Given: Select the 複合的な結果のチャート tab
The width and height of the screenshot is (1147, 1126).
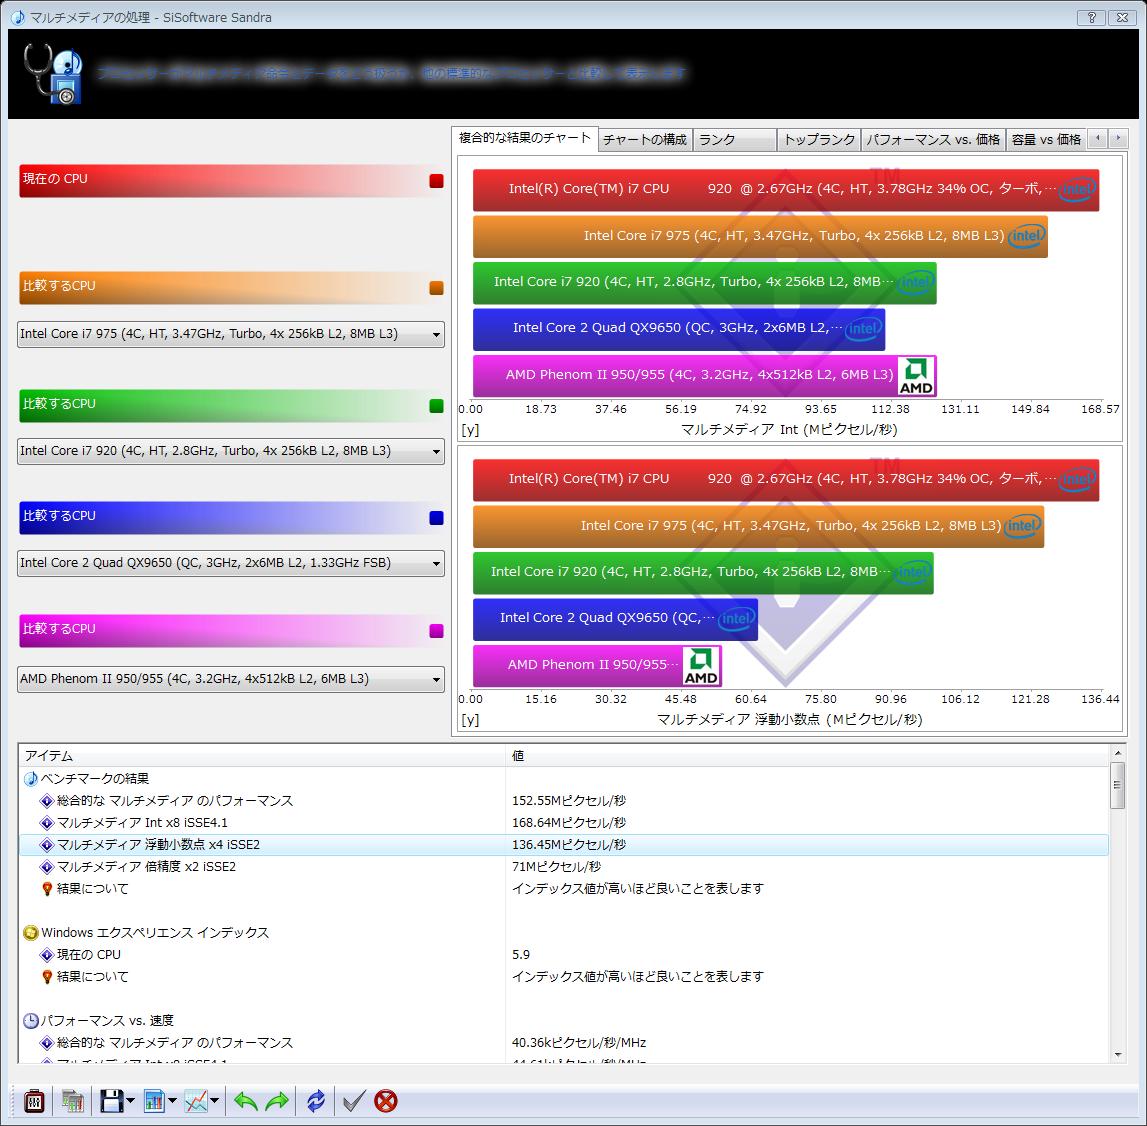Looking at the screenshot, I should point(524,138).
